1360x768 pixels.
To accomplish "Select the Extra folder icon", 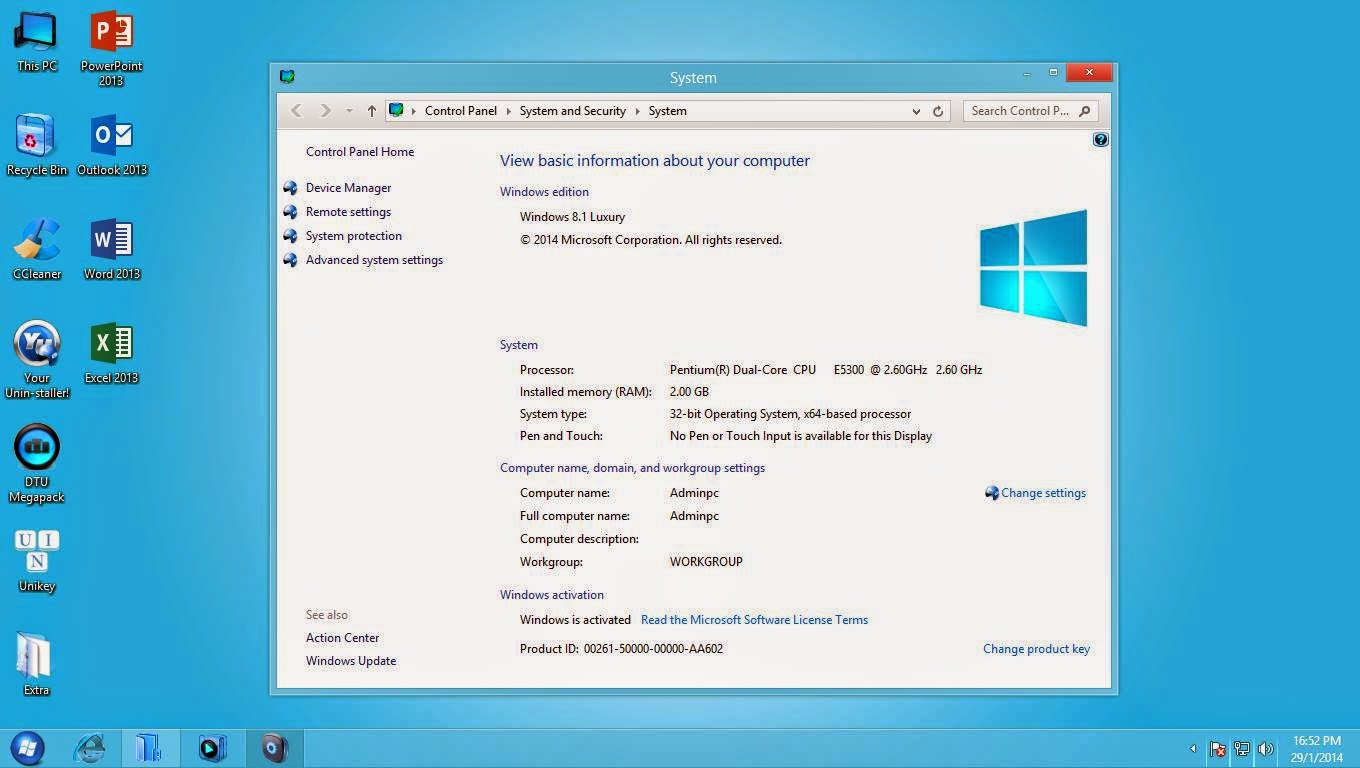I will (x=36, y=664).
